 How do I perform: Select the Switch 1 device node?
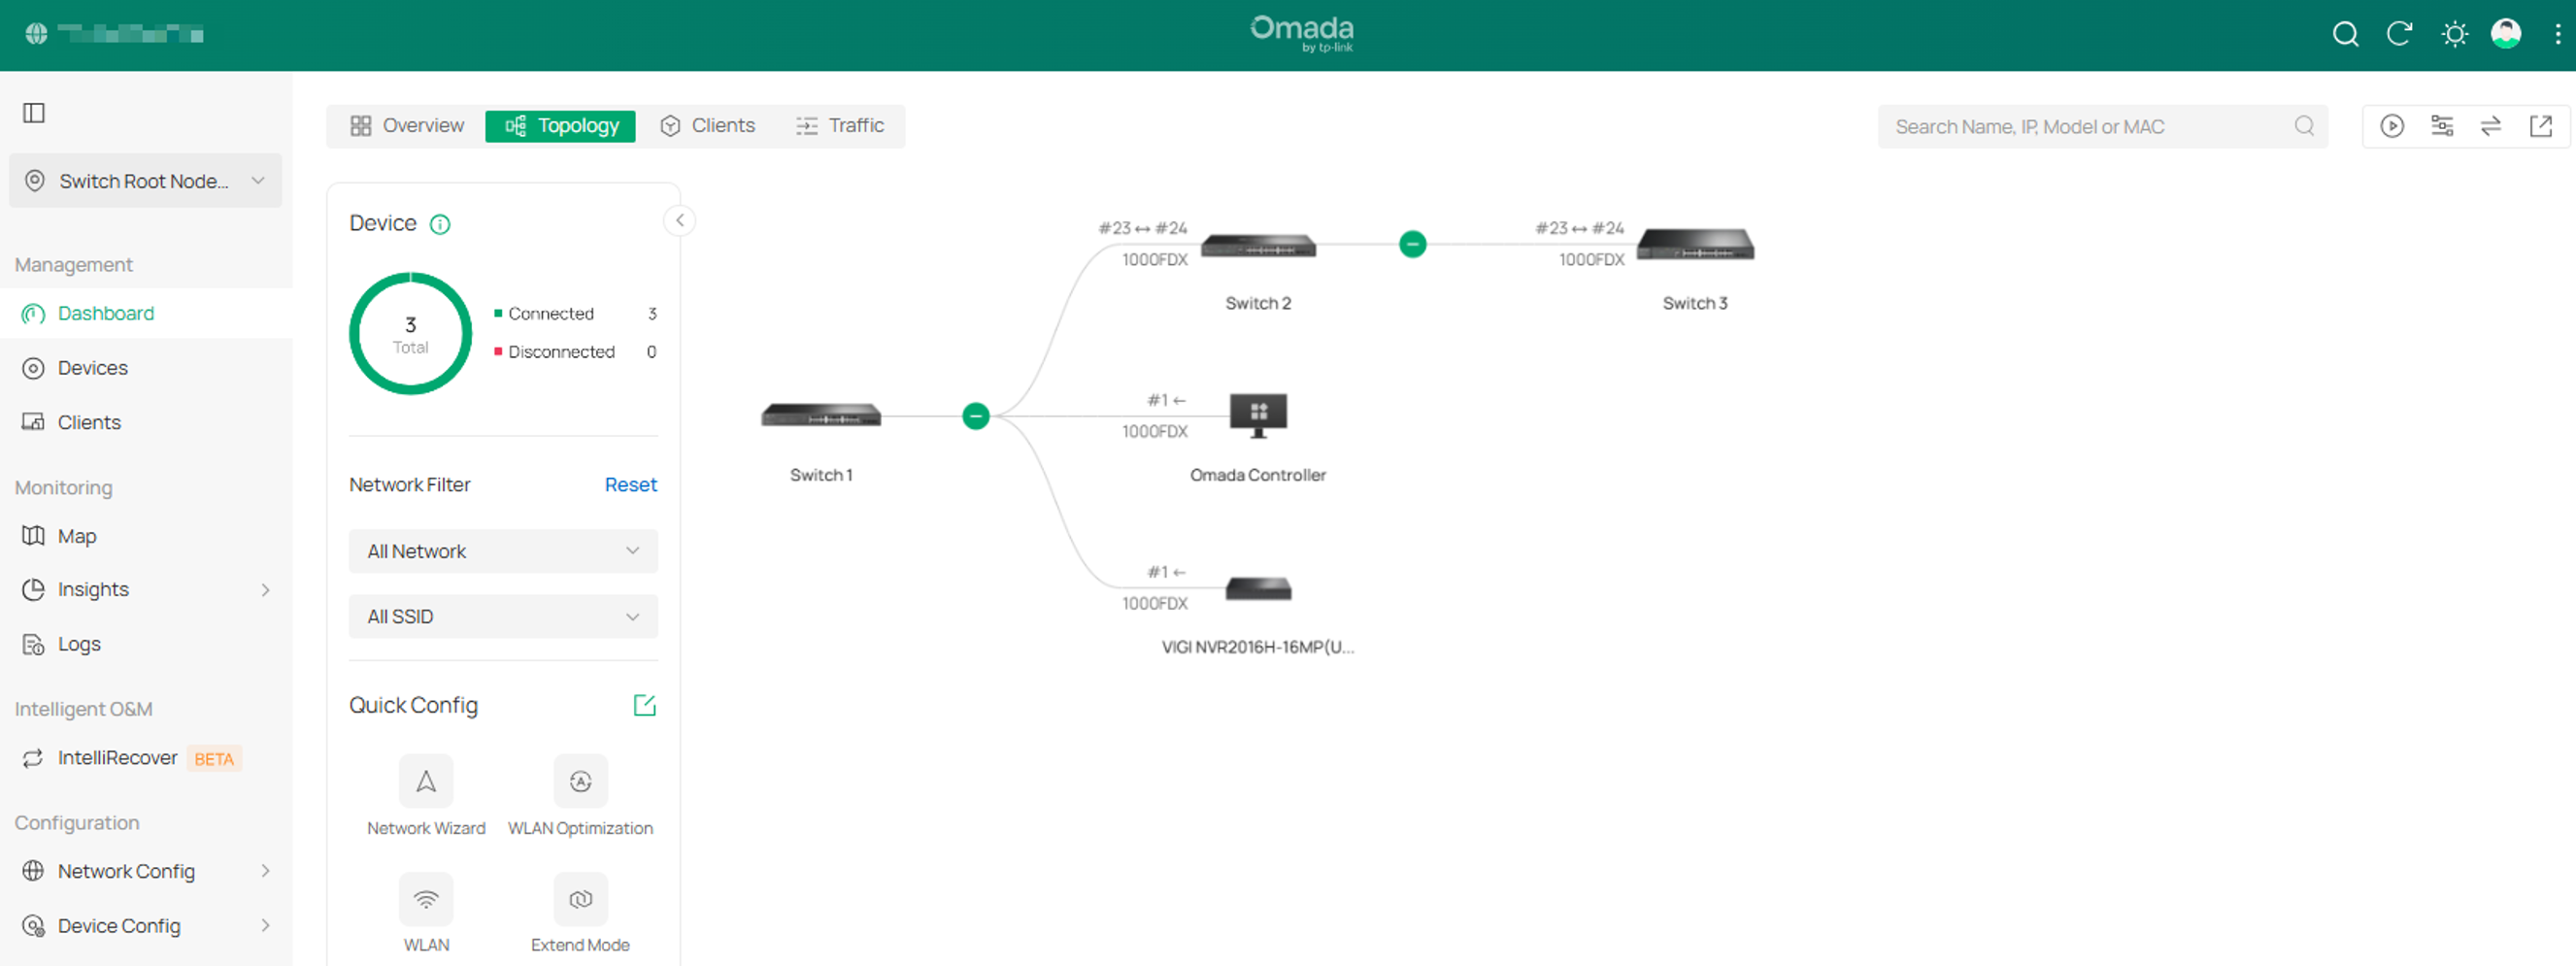pyautogui.click(x=821, y=415)
